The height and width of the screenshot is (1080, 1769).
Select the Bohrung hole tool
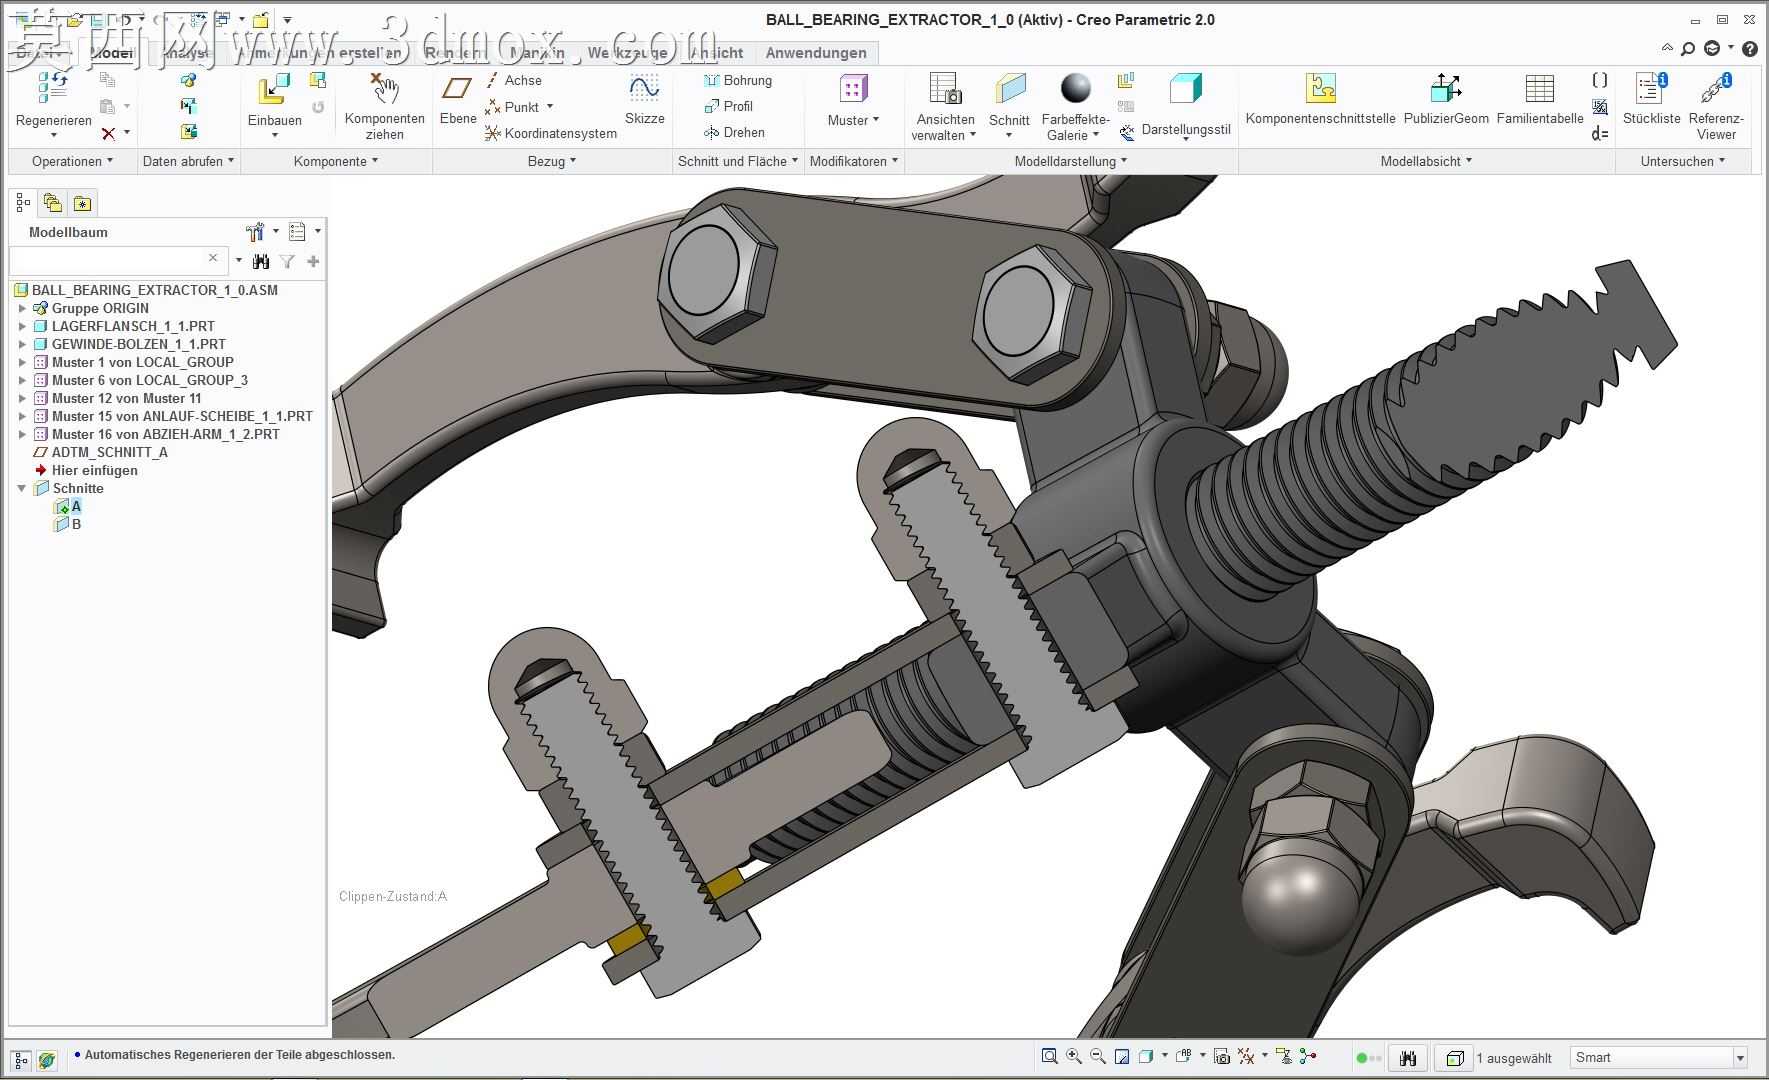pos(738,80)
